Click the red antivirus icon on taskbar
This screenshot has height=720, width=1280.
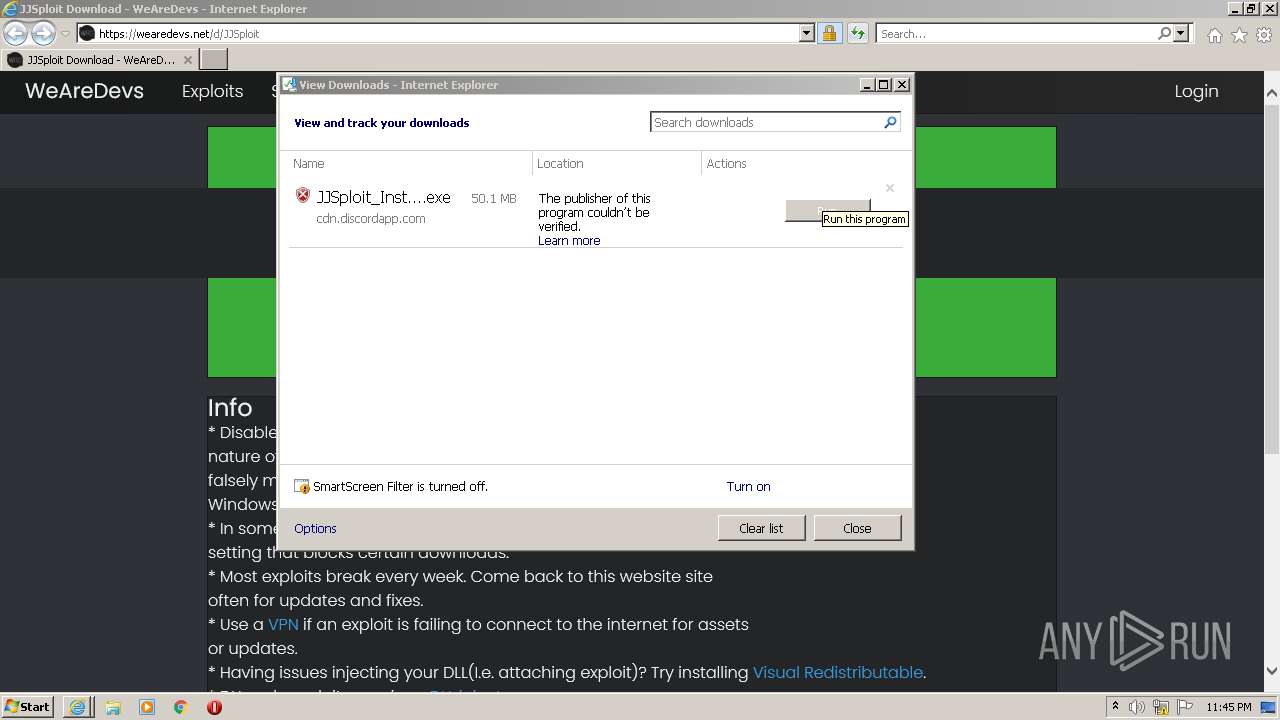(214, 707)
